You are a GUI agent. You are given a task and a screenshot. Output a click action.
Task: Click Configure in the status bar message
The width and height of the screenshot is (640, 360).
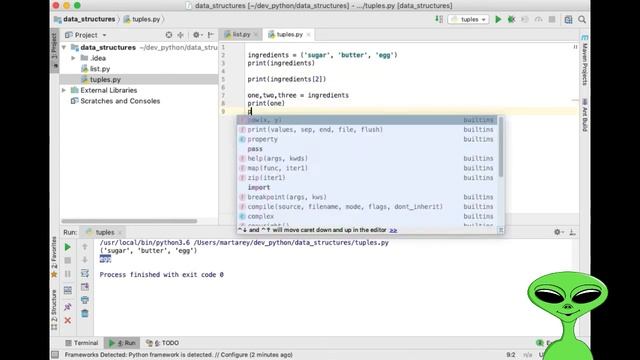(x=234, y=355)
